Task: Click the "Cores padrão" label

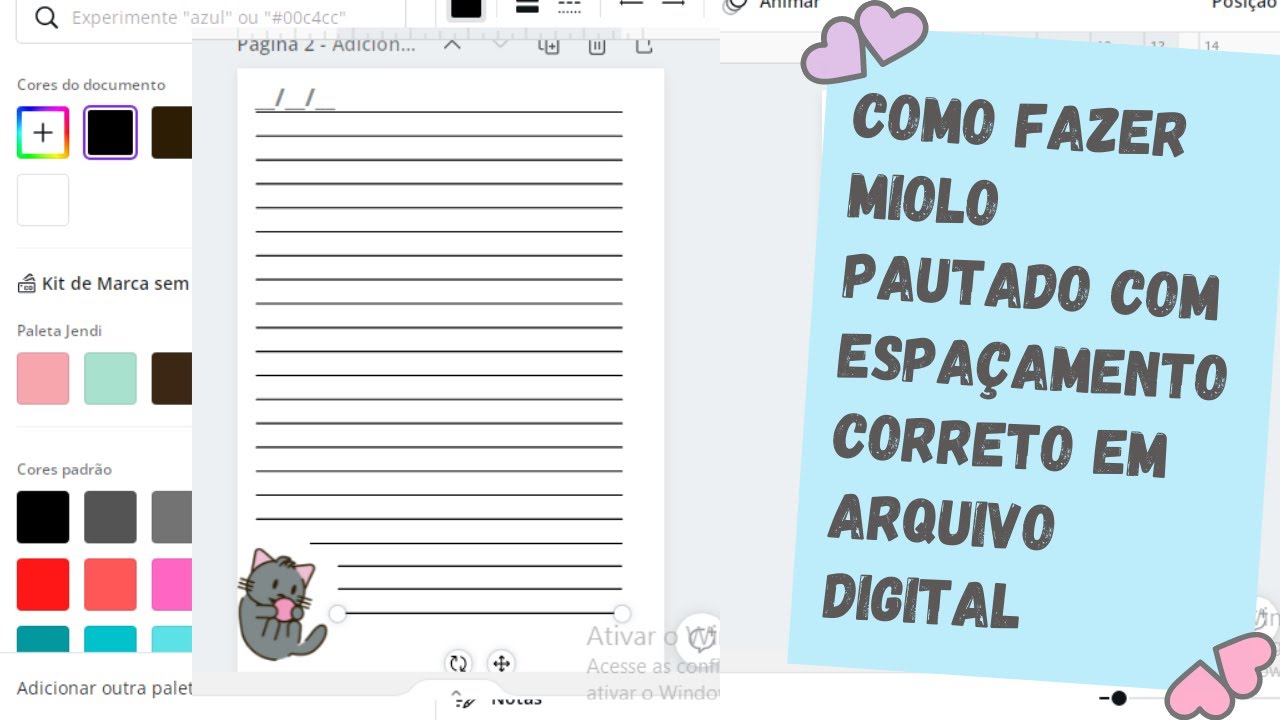Action: click(x=64, y=470)
